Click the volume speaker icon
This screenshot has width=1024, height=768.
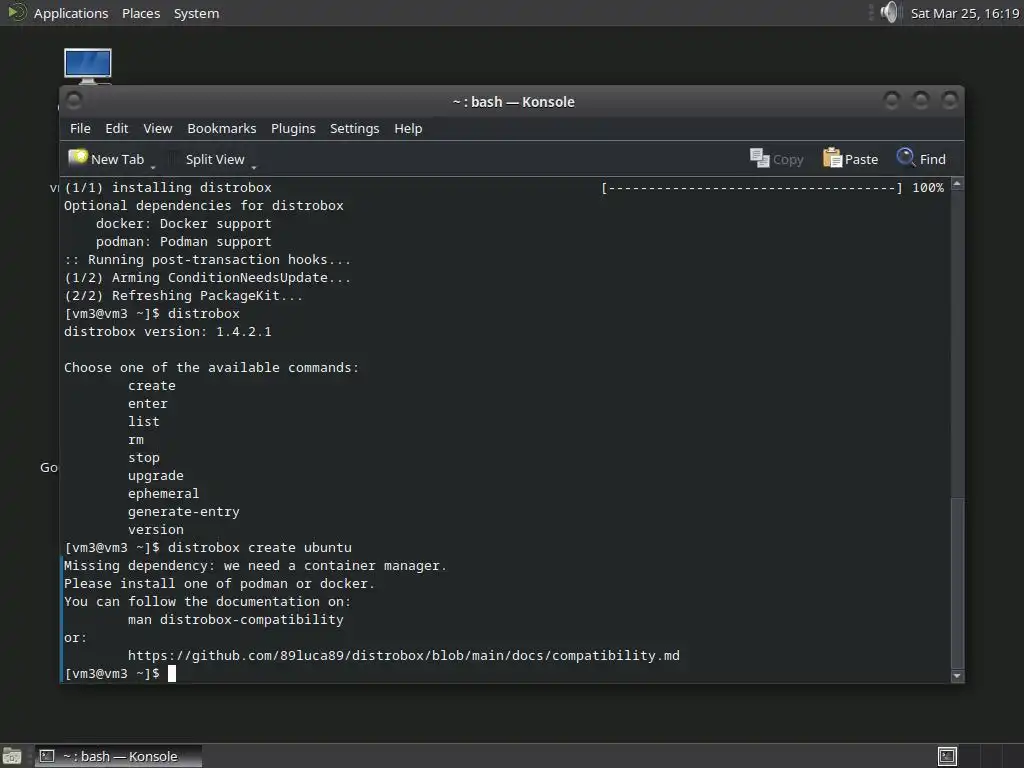889,12
